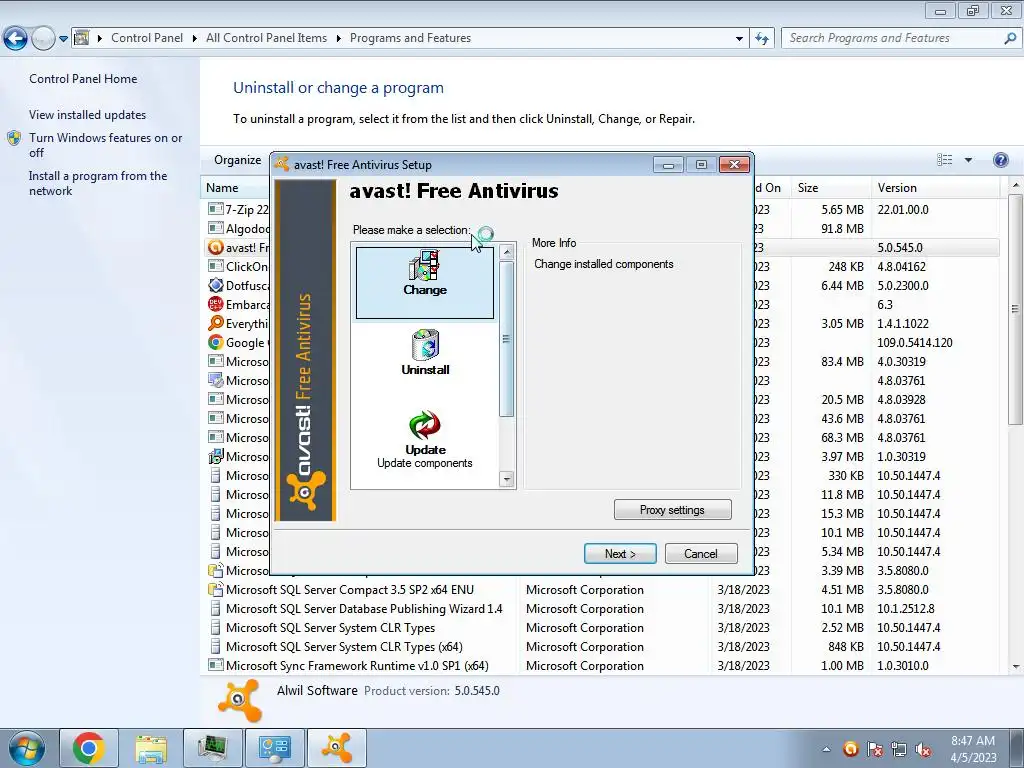Select the avast! Free Antivirus list icon

(x=216, y=248)
